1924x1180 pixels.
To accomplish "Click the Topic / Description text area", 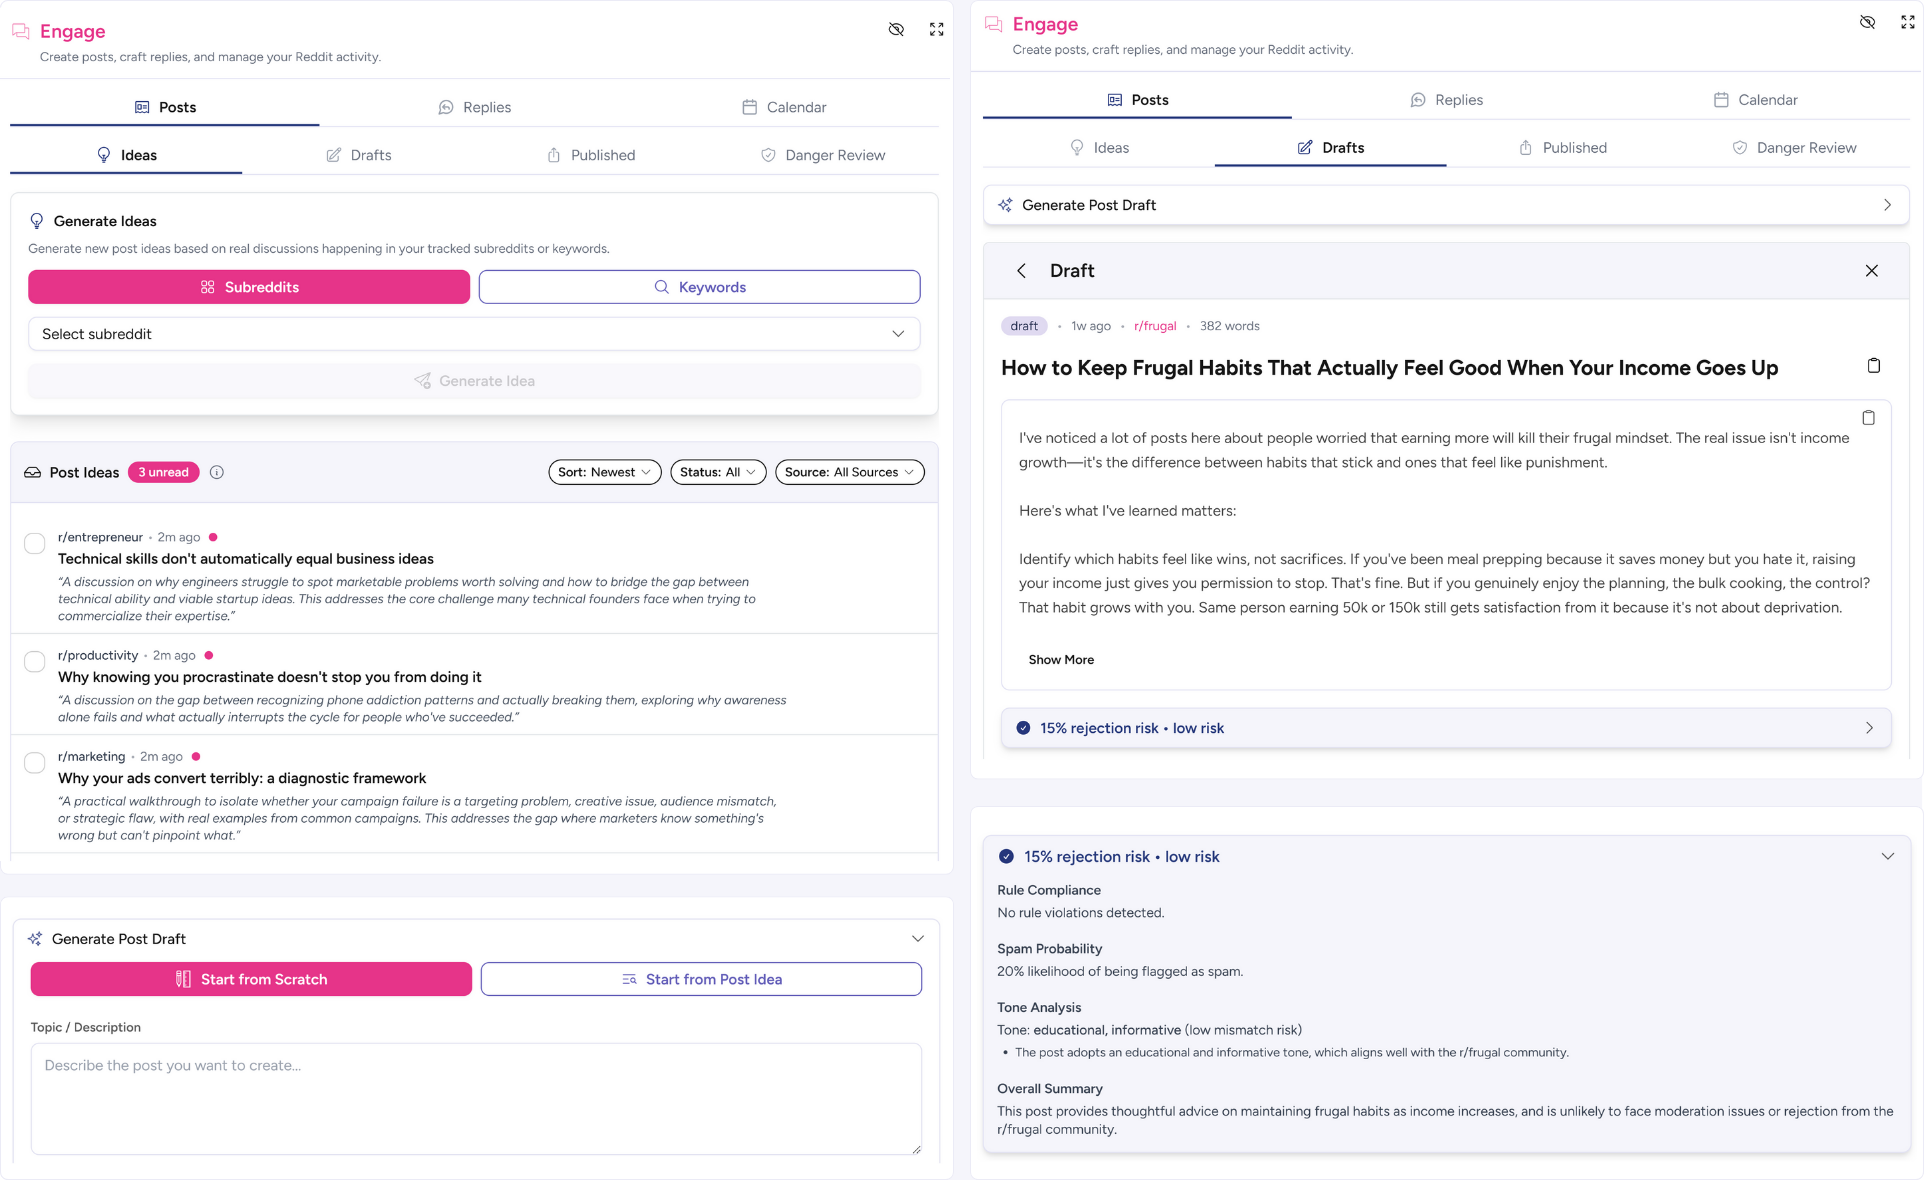I will 476,1098.
